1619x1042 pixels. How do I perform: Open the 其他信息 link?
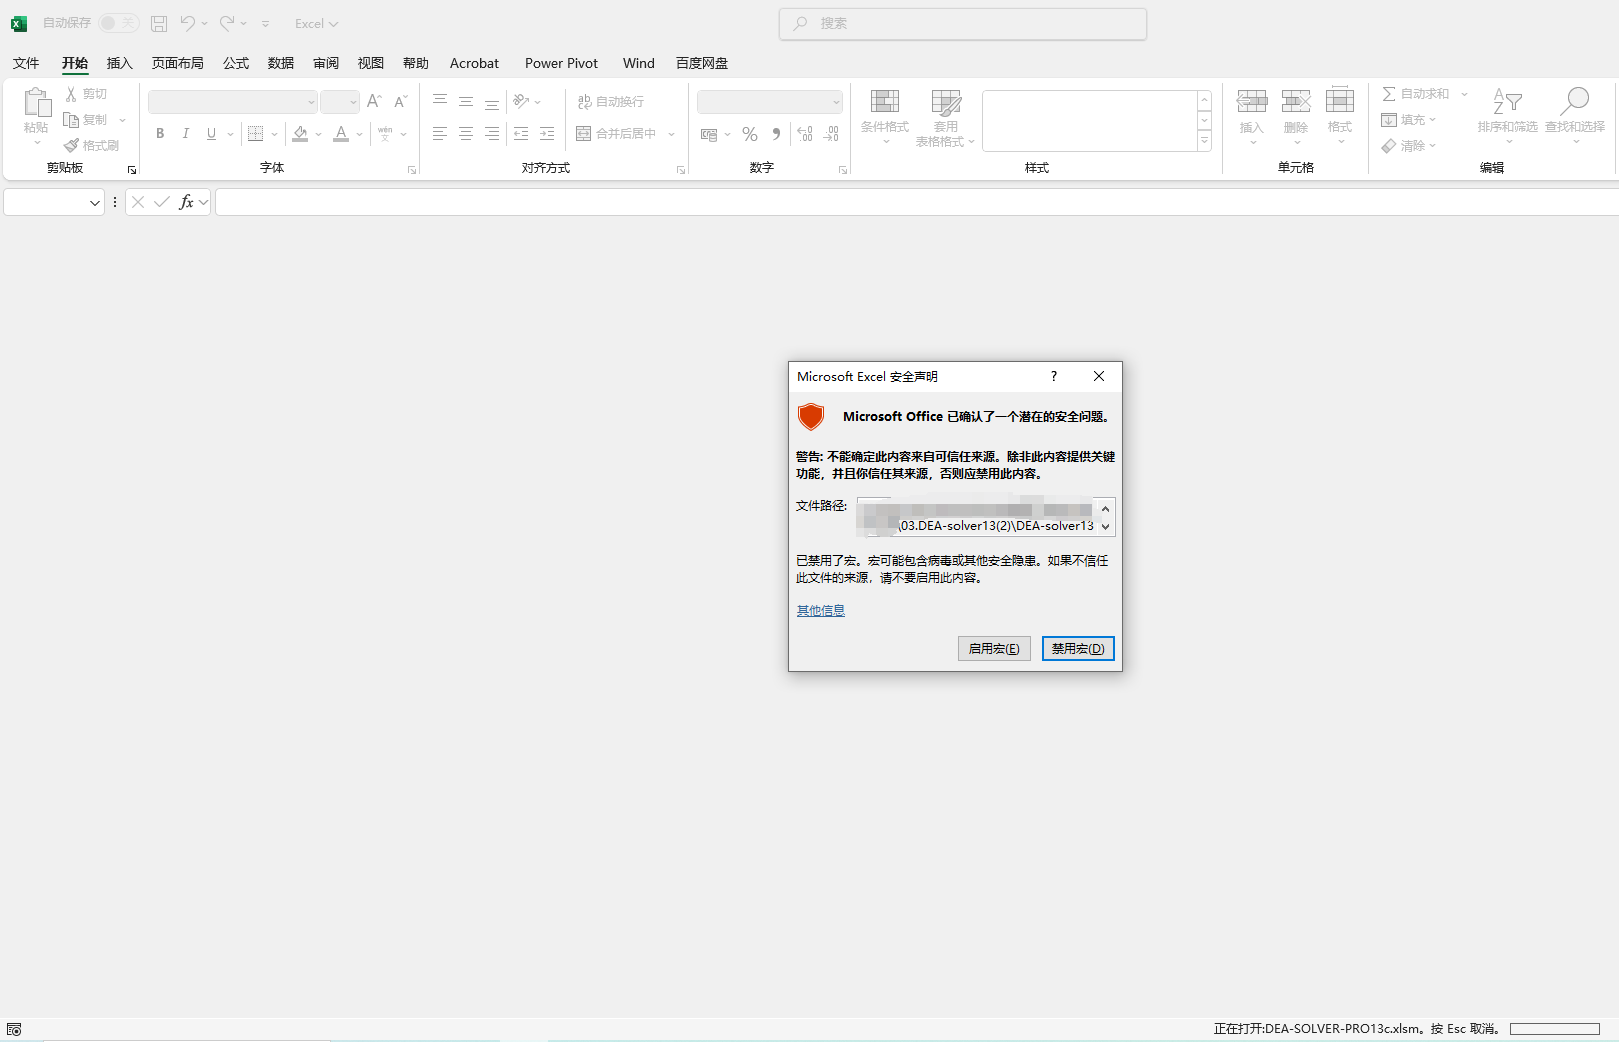pos(820,611)
